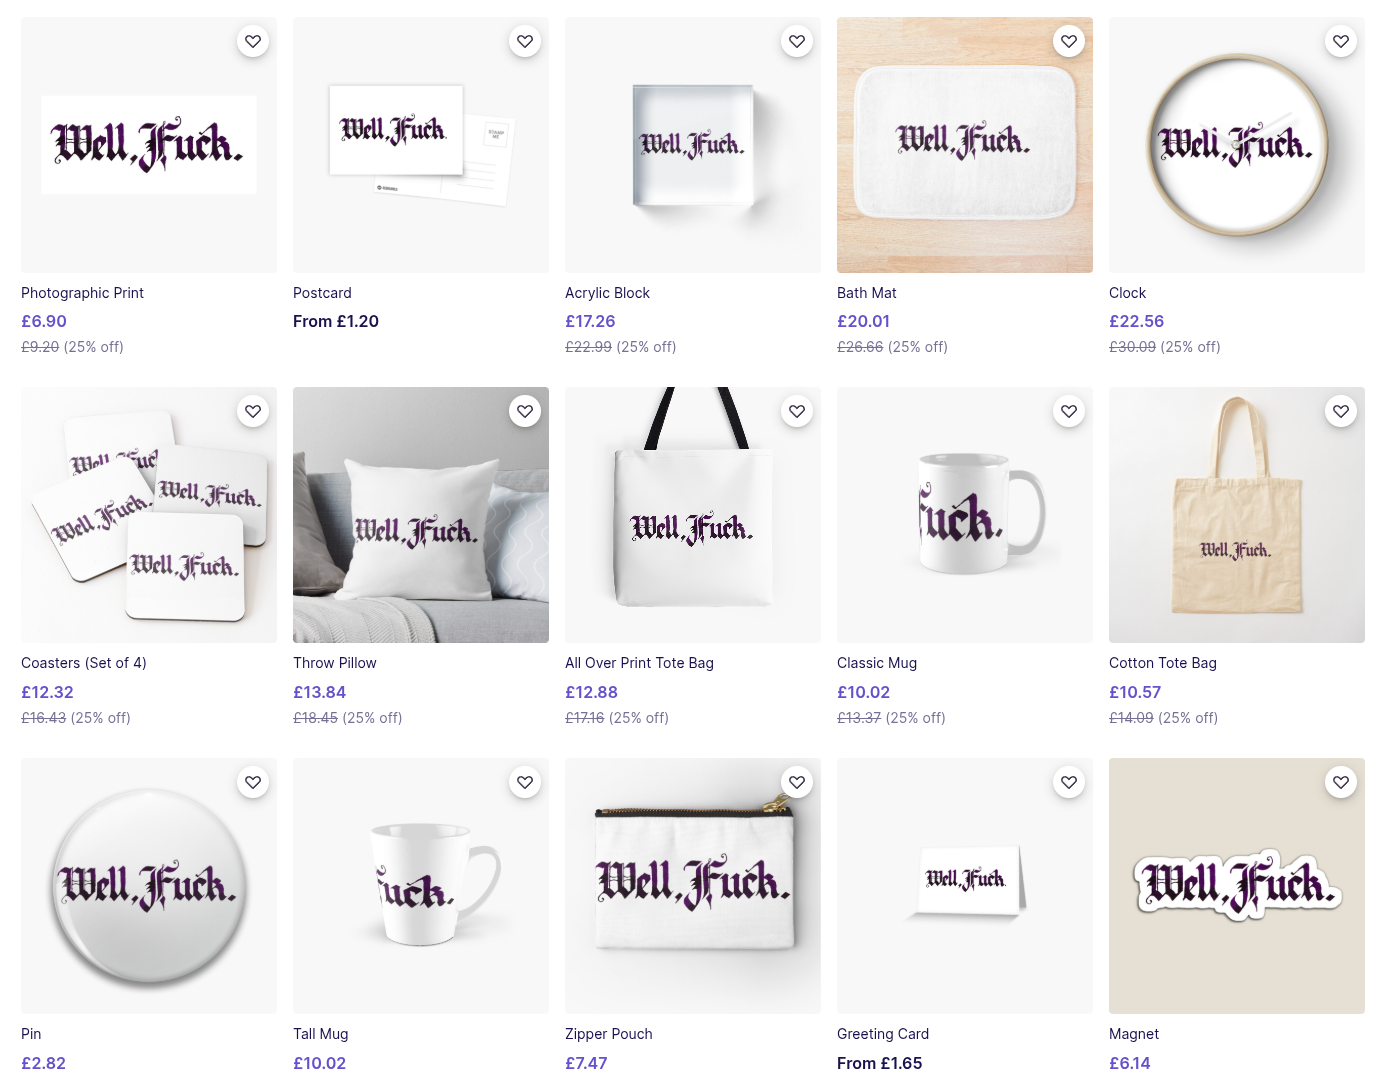Select the Greeting Card product image
The height and width of the screenshot is (1083, 1395).
coord(965,886)
